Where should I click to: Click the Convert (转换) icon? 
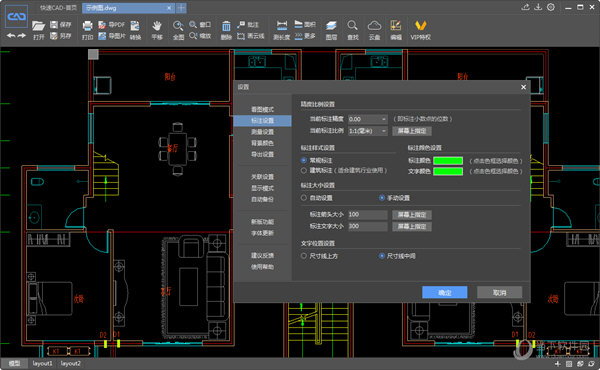point(135,26)
